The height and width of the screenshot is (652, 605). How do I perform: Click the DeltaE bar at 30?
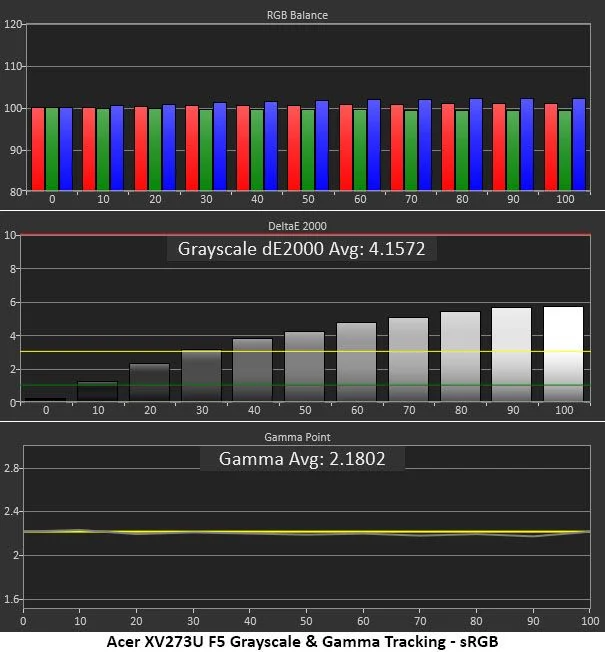[202, 376]
